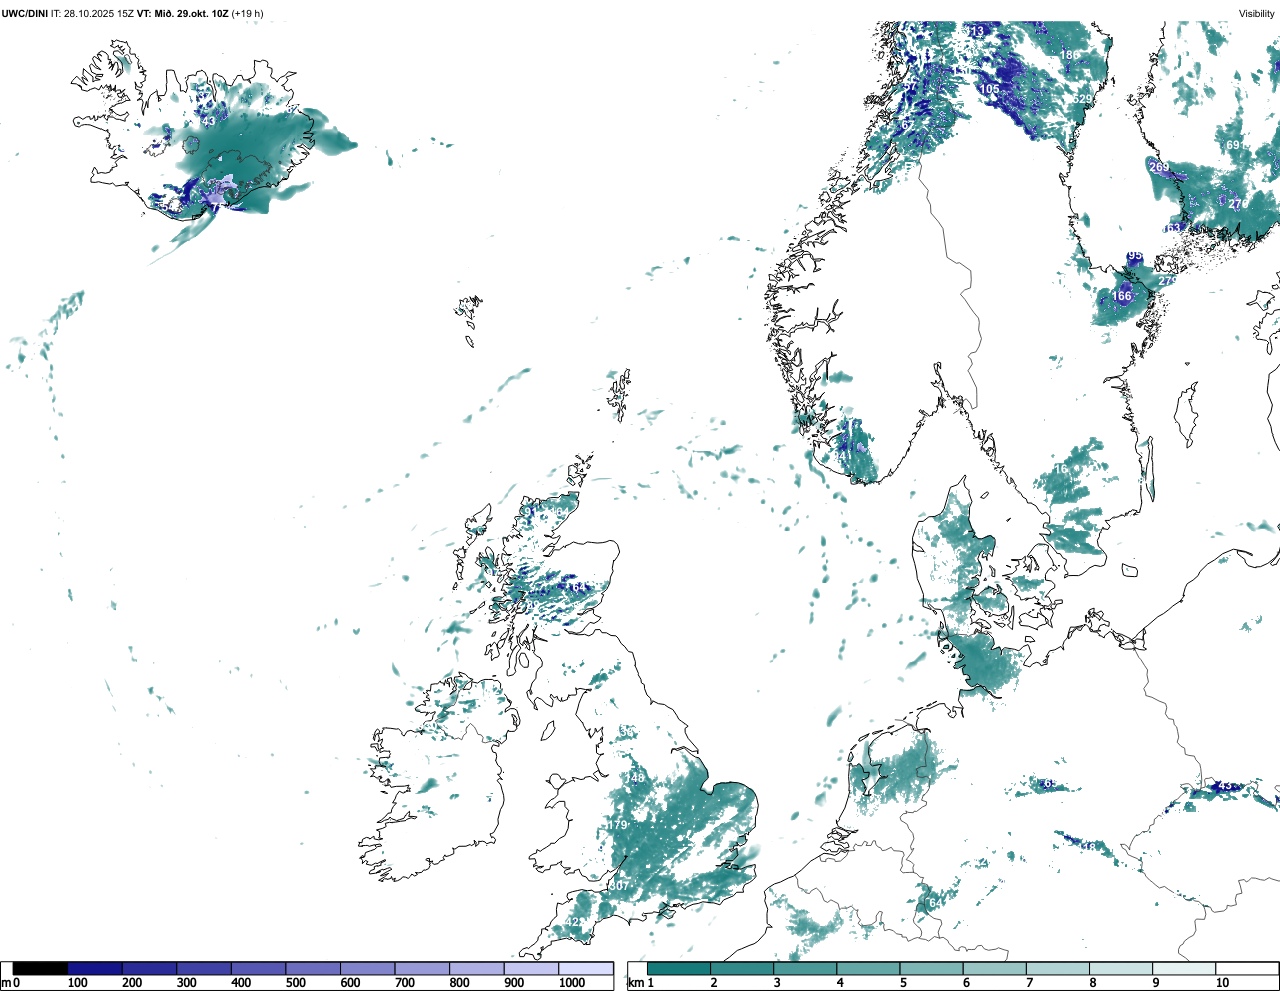Click the 7–8 km pale teal swatch
The height and width of the screenshot is (991, 1280).
pyautogui.click(x=1057, y=969)
